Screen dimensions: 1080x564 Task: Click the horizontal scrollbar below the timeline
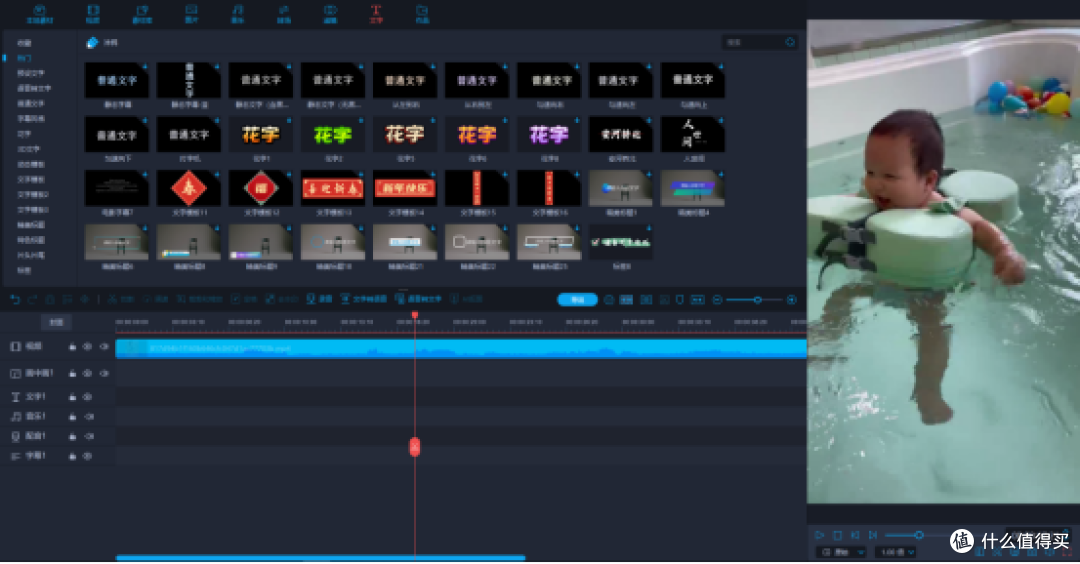(320, 557)
